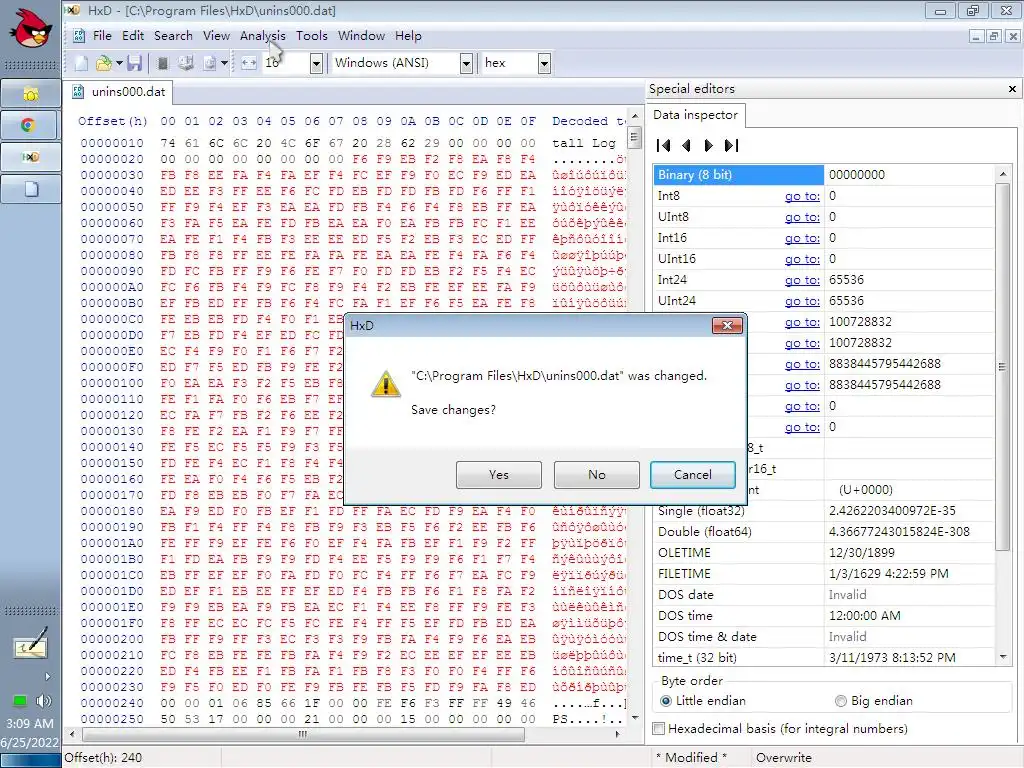The height and width of the screenshot is (768, 1024).
Task: Click the go to link for Int16
Action: coord(802,238)
